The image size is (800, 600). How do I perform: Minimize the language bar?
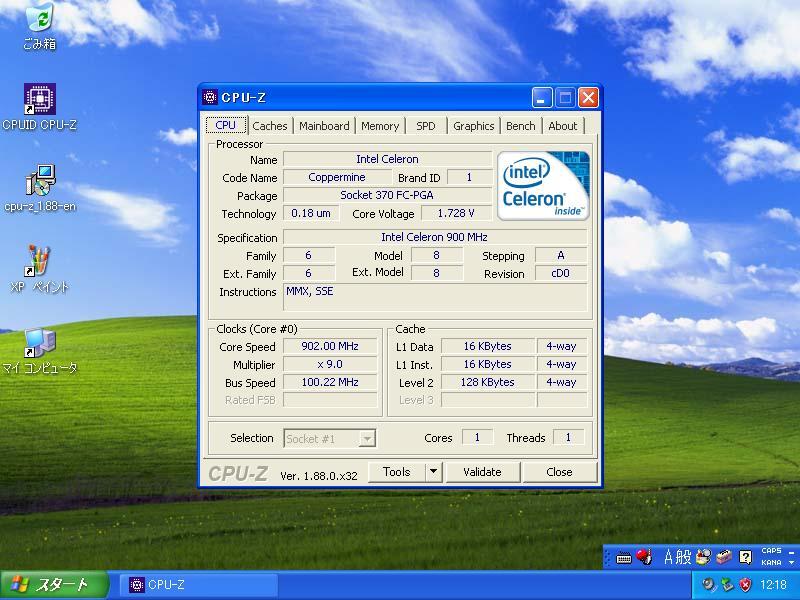(x=791, y=551)
